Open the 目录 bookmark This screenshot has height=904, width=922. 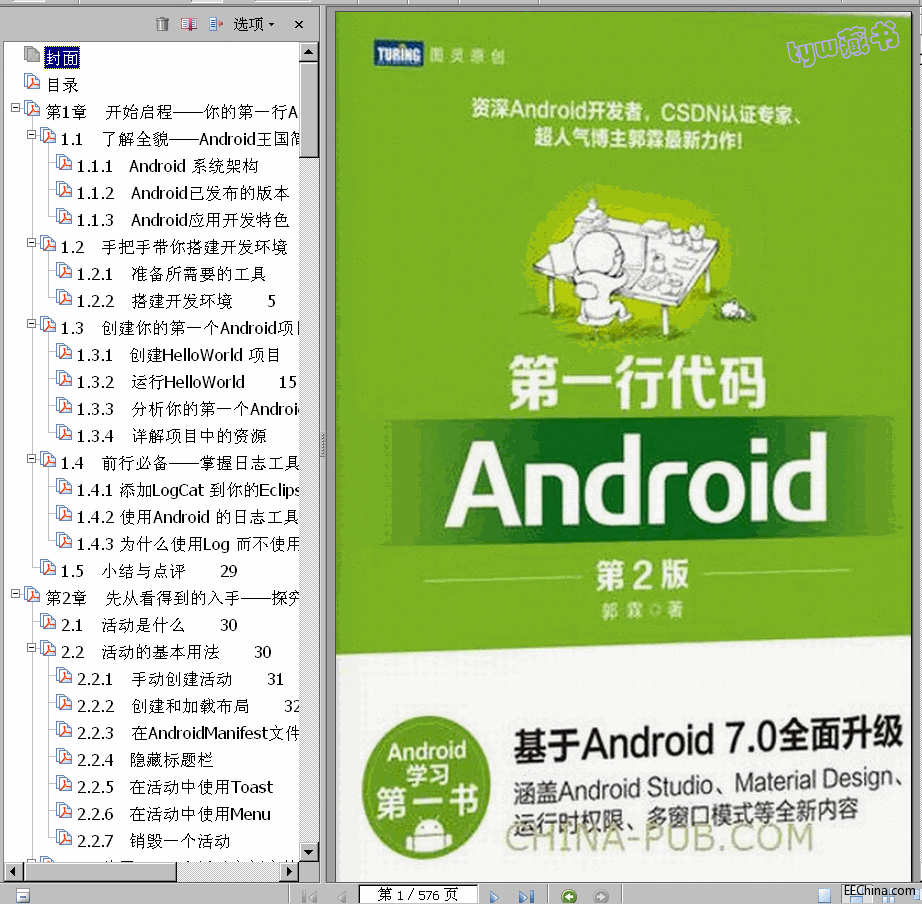point(62,85)
